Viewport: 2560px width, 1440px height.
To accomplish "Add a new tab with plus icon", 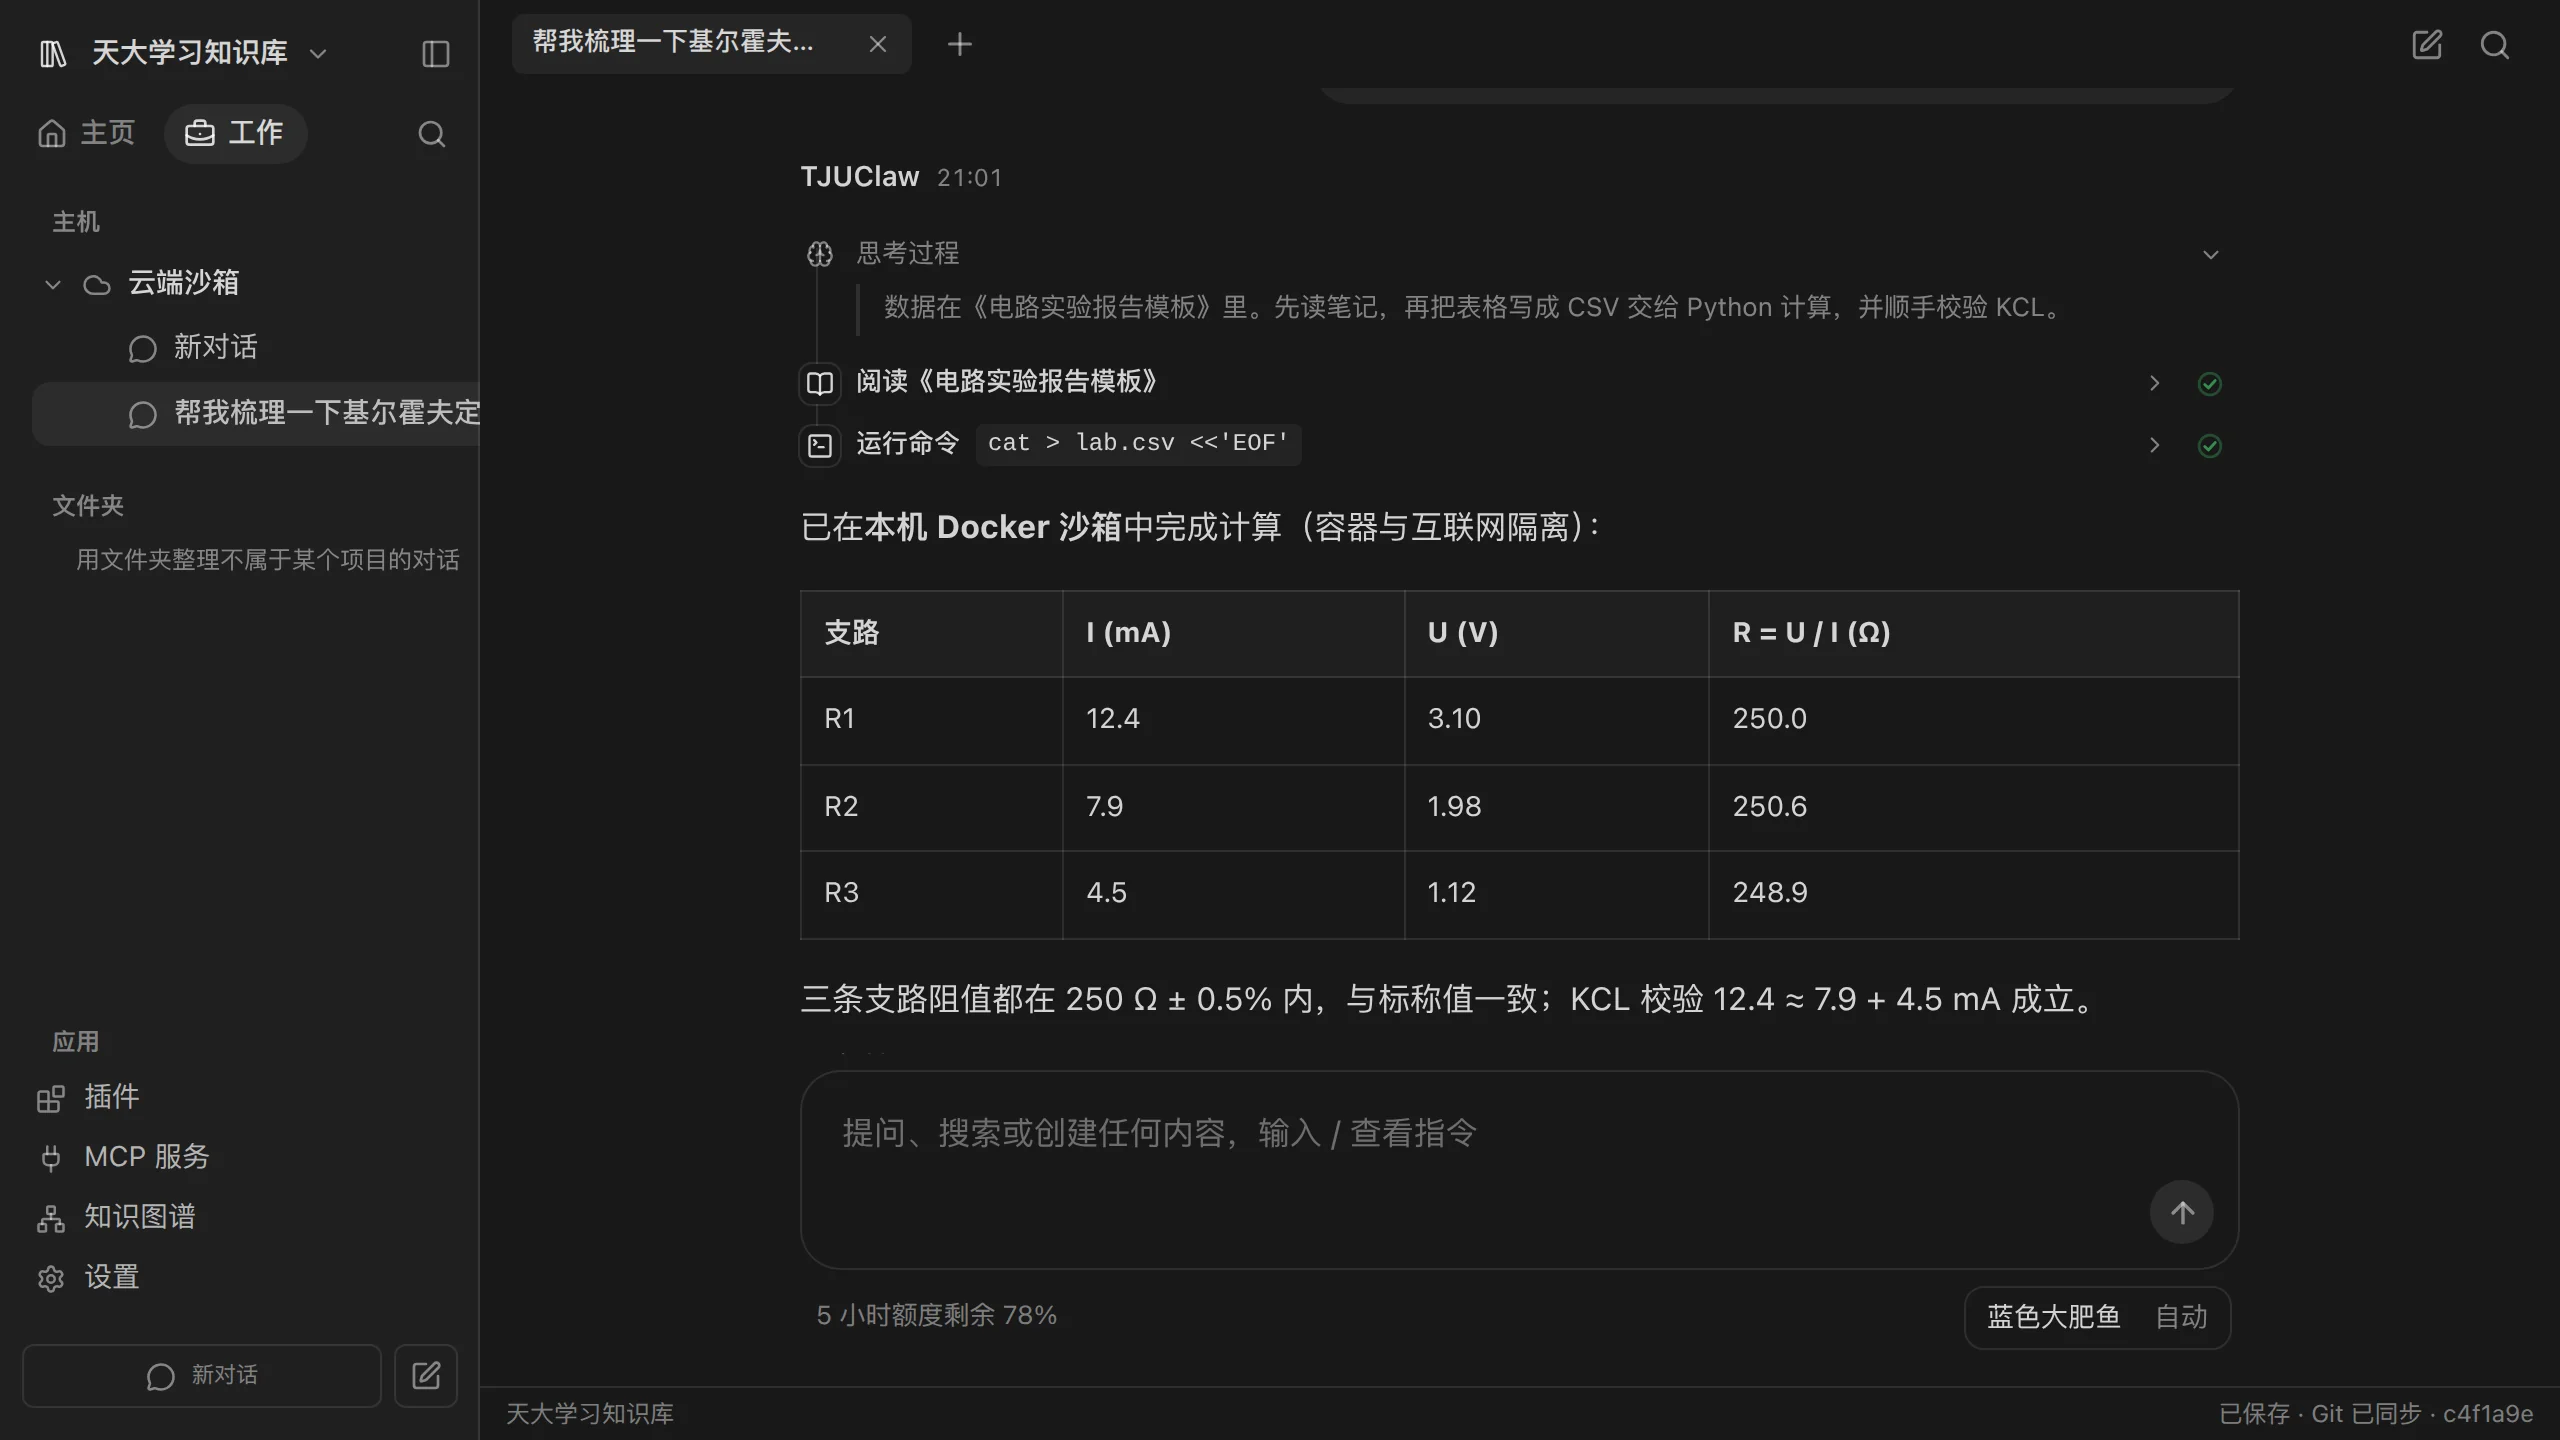I will pyautogui.click(x=959, y=44).
